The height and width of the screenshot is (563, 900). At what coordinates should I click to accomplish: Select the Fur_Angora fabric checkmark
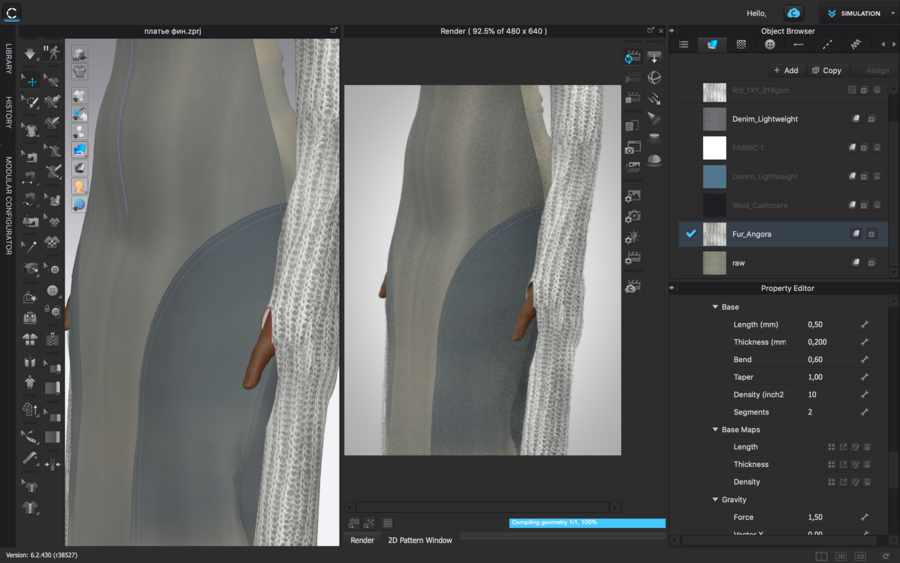pos(690,234)
